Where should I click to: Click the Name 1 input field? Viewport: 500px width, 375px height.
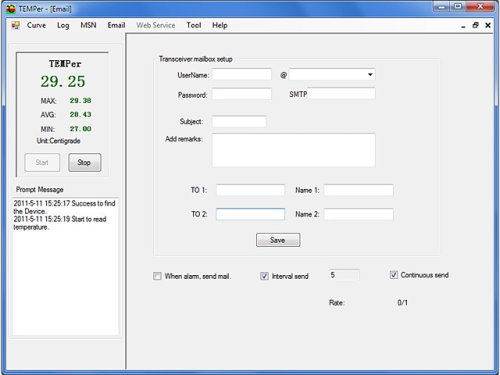click(x=359, y=190)
